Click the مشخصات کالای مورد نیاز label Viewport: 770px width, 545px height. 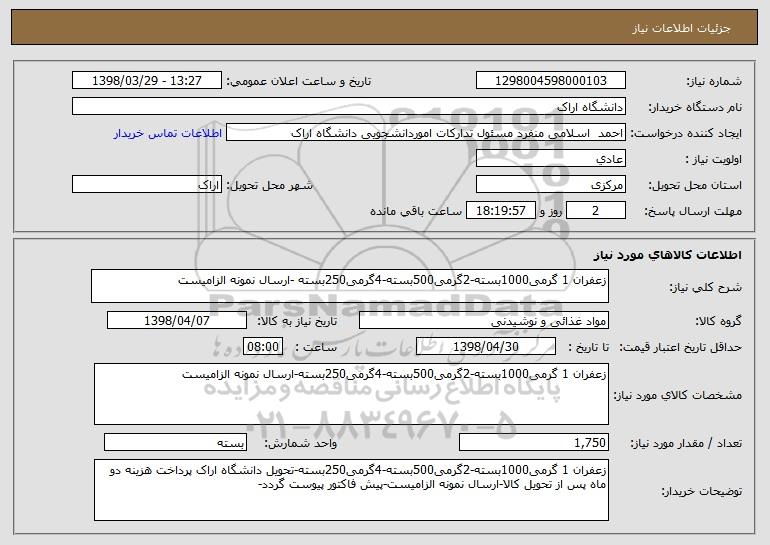click(678, 395)
